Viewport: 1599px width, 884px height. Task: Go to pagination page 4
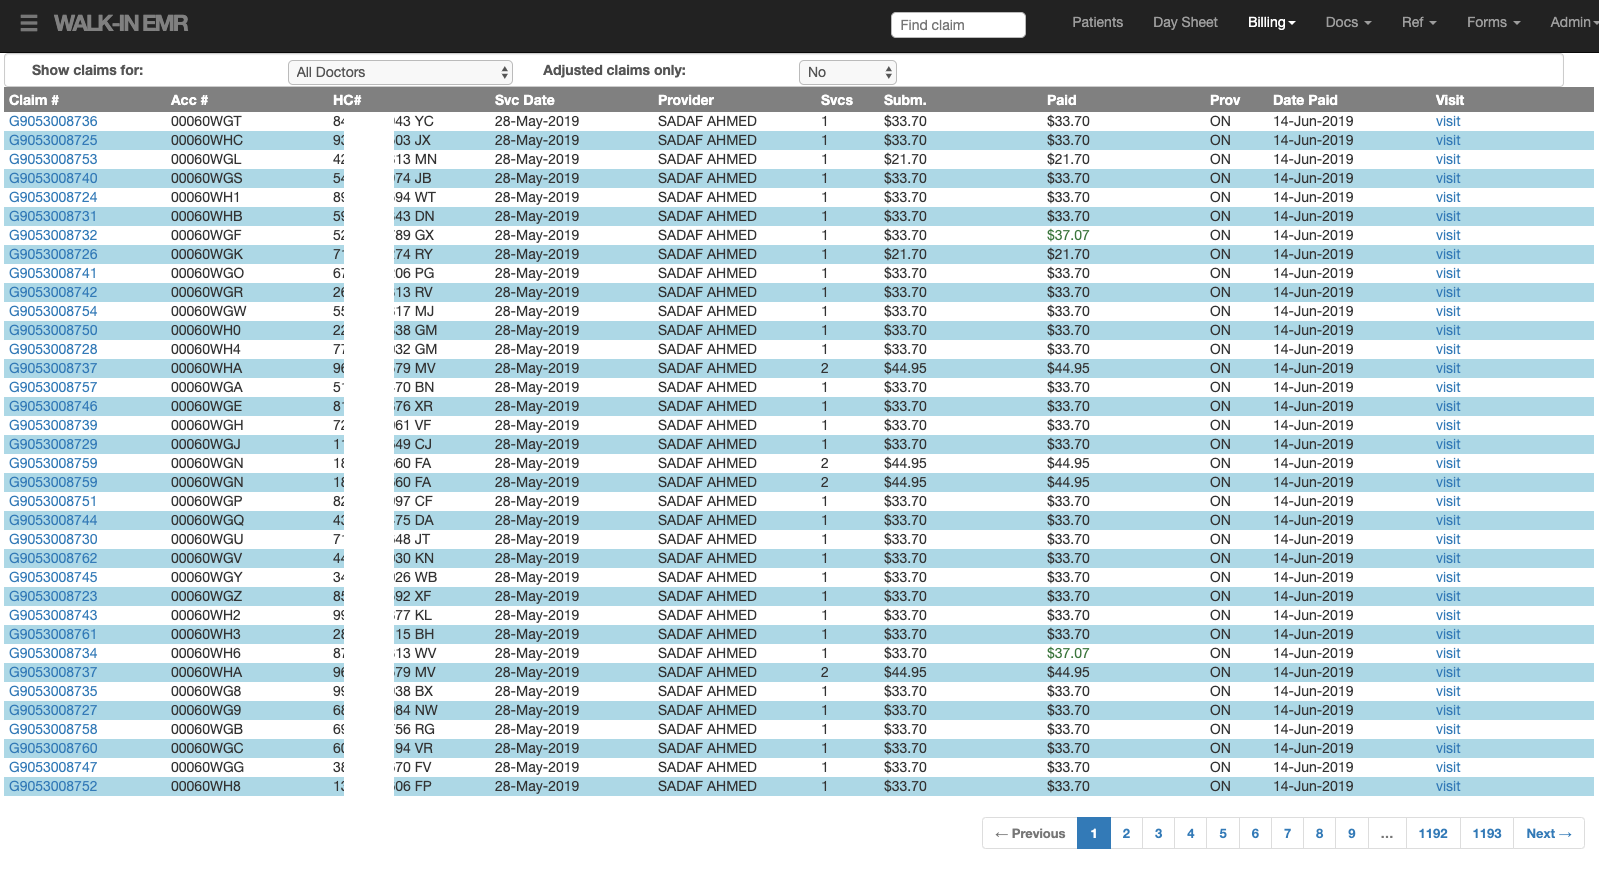(1190, 833)
